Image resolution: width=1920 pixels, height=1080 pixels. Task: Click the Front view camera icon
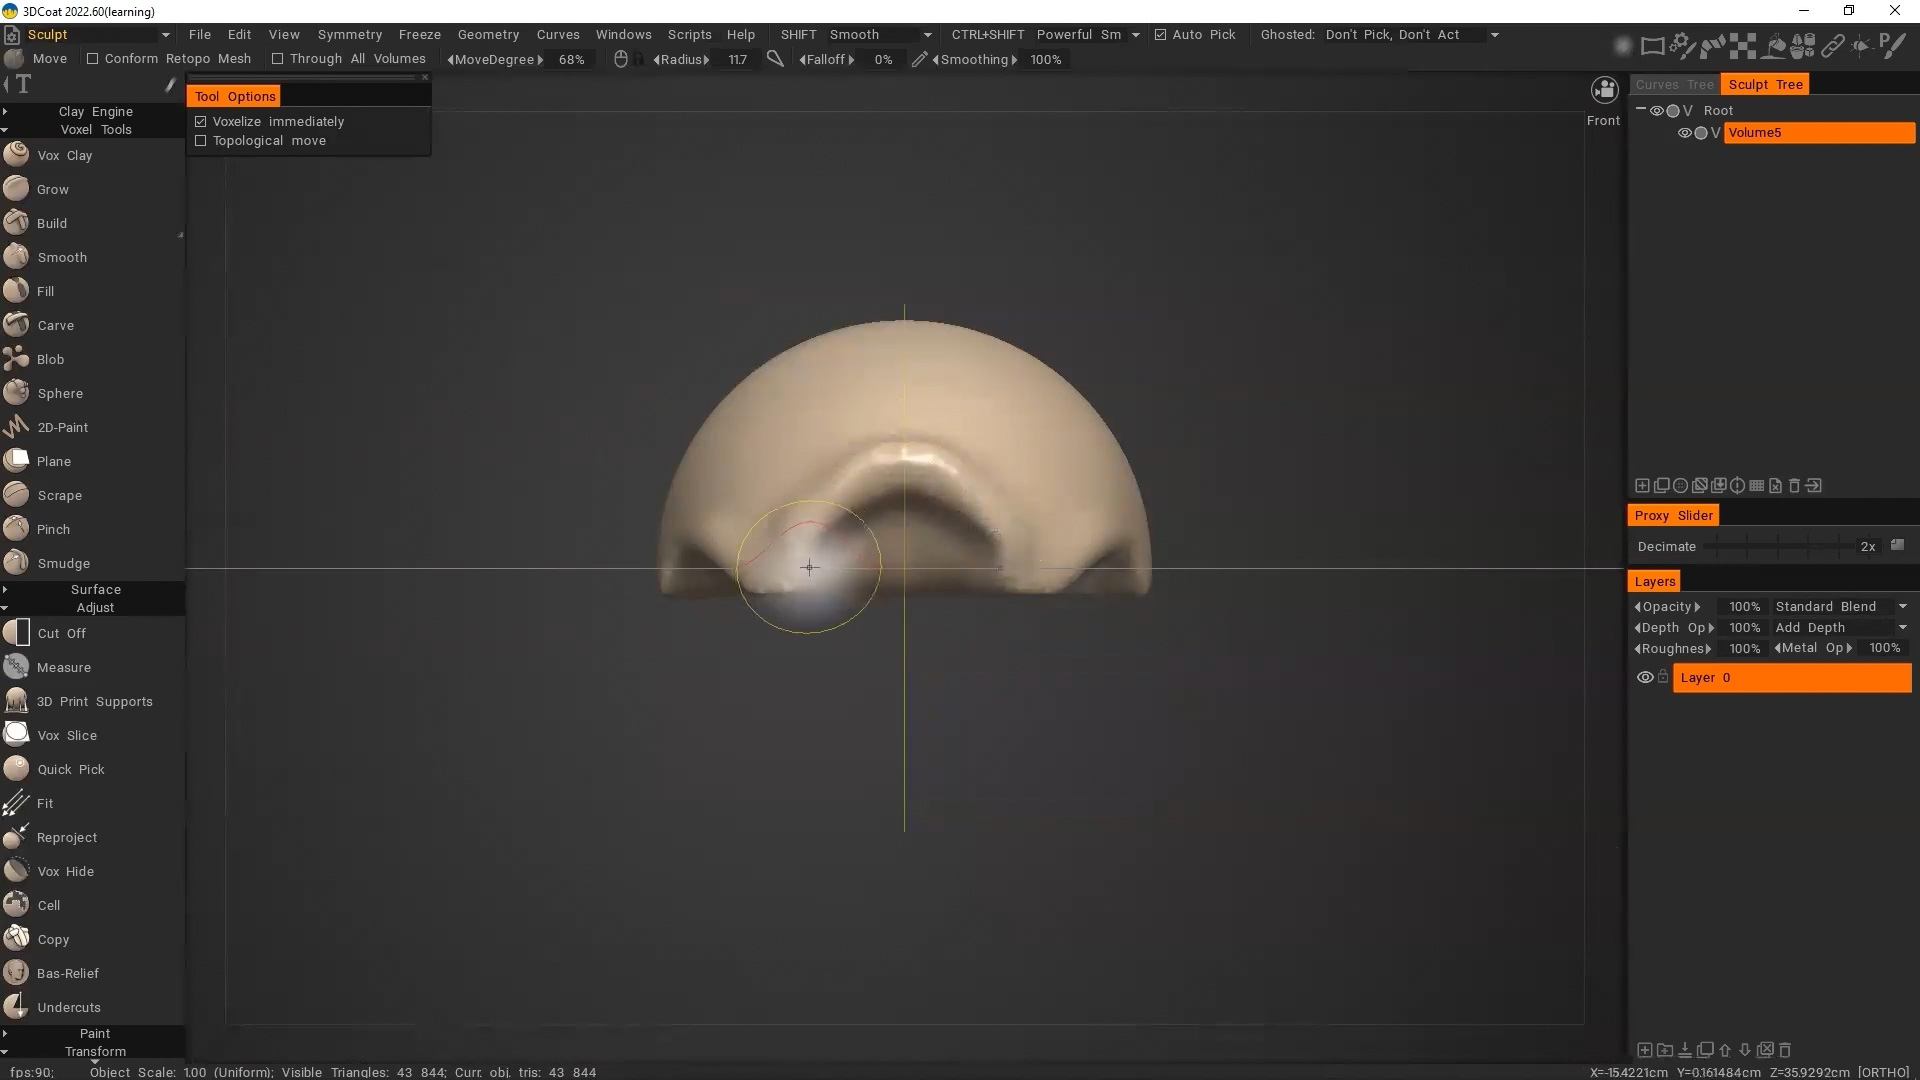click(1604, 91)
